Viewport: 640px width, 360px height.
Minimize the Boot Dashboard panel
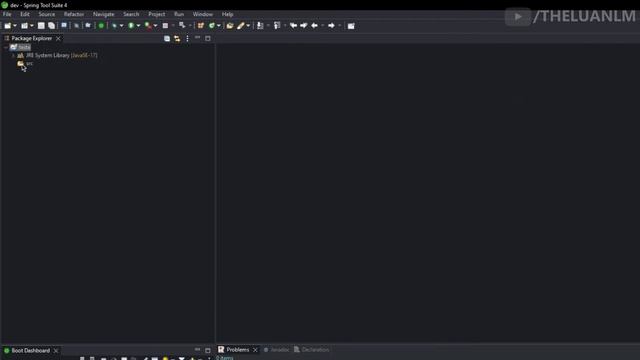(198, 350)
